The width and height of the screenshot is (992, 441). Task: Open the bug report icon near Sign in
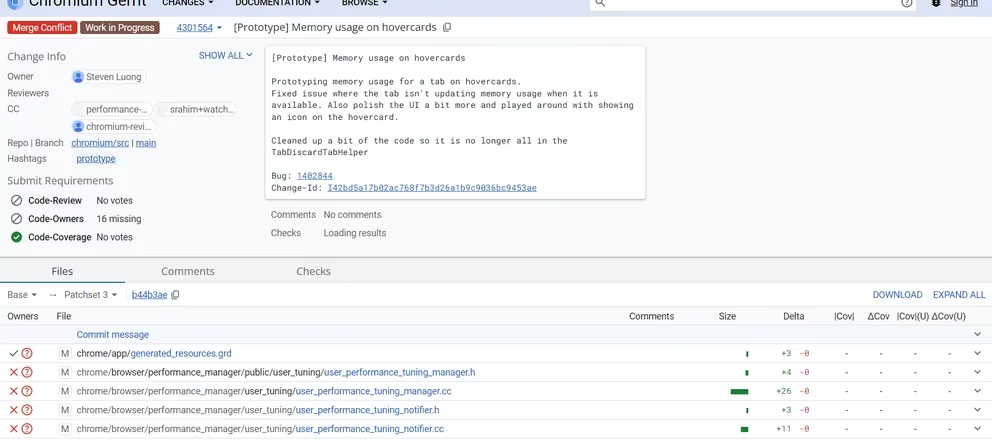pyautogui.click(x=936, y=3)
